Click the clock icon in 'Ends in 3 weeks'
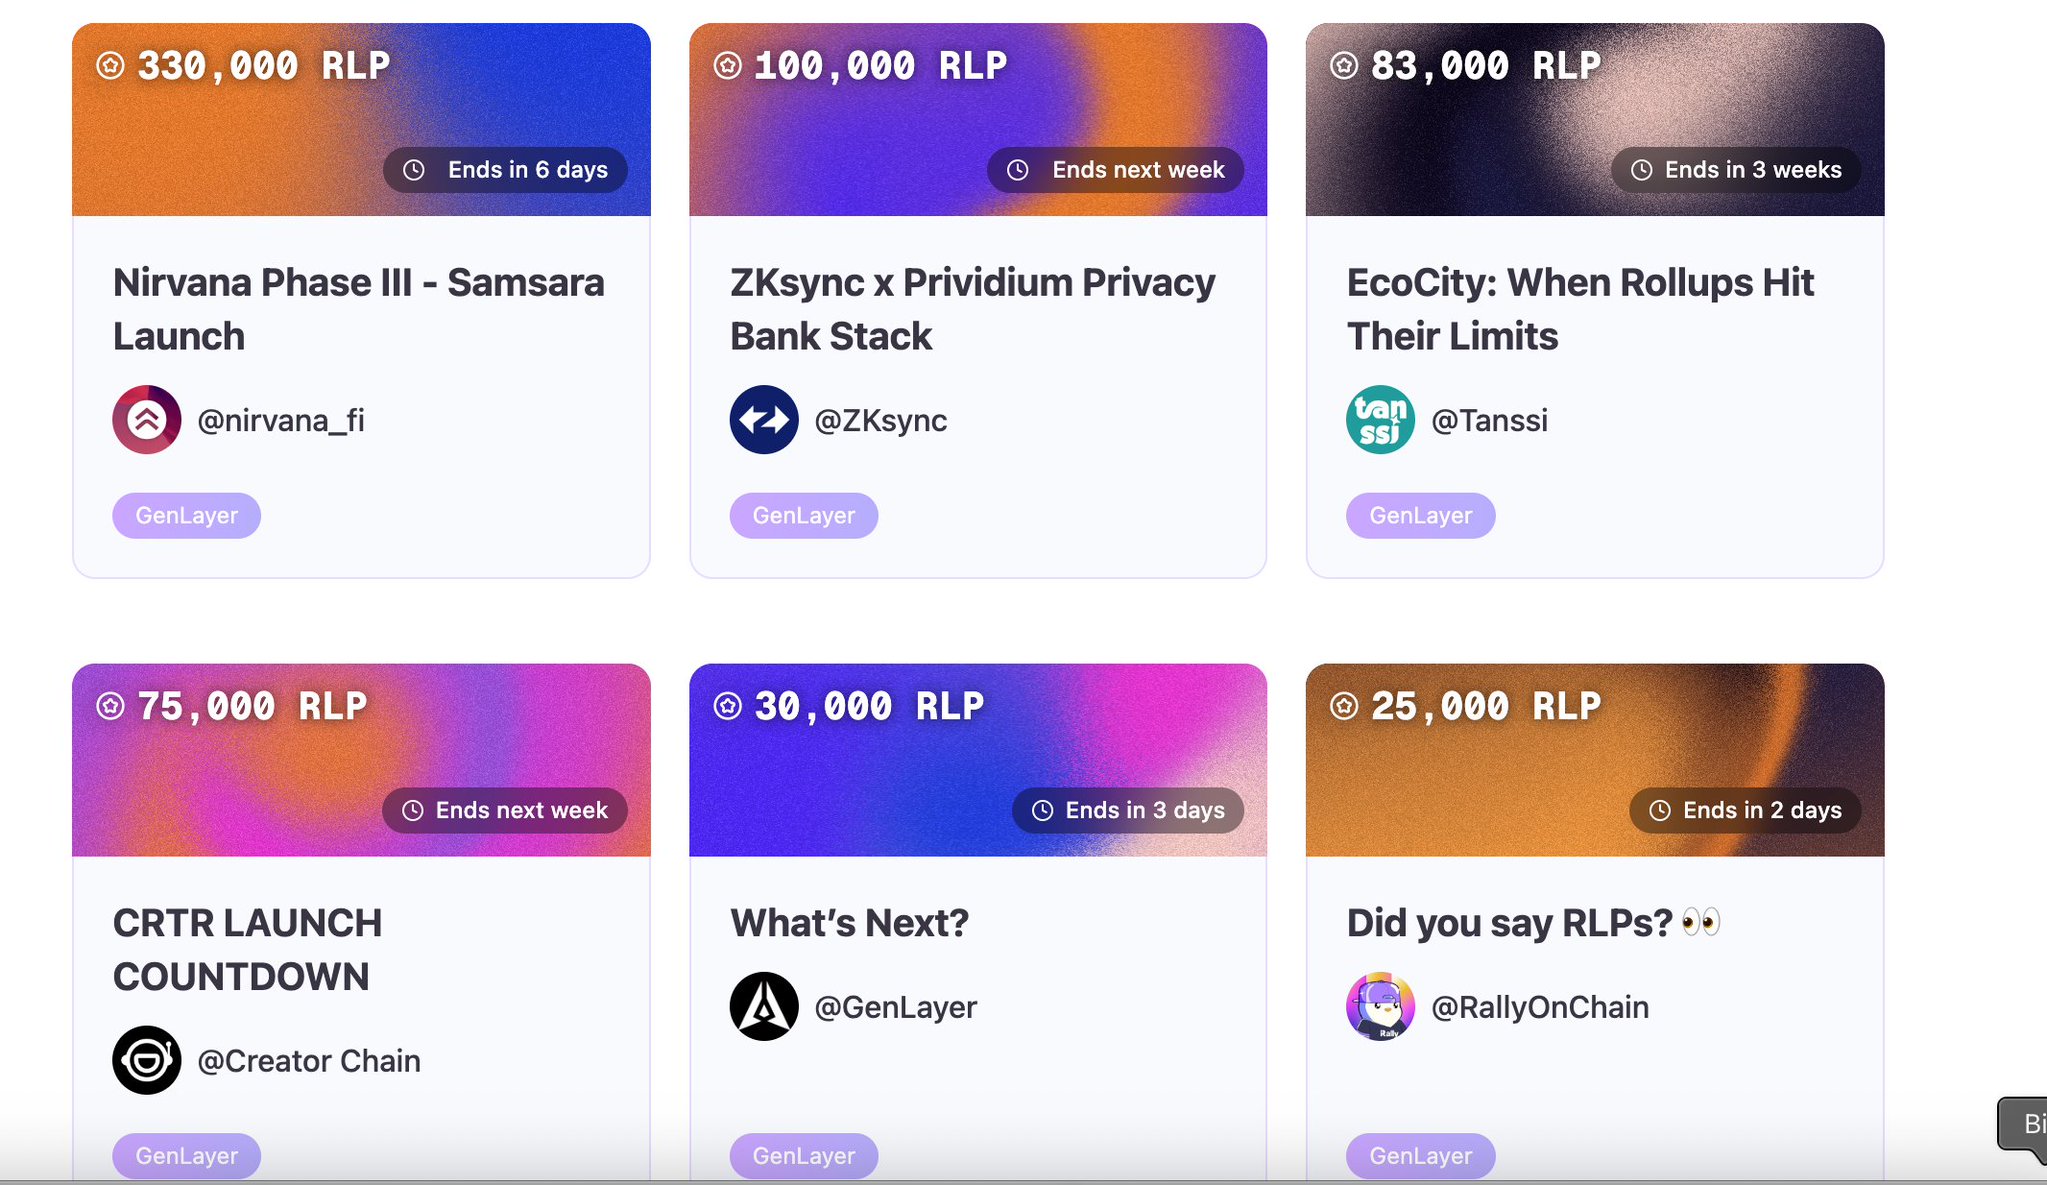This screenshot has width=2047, height=1185. [1641, 170]
